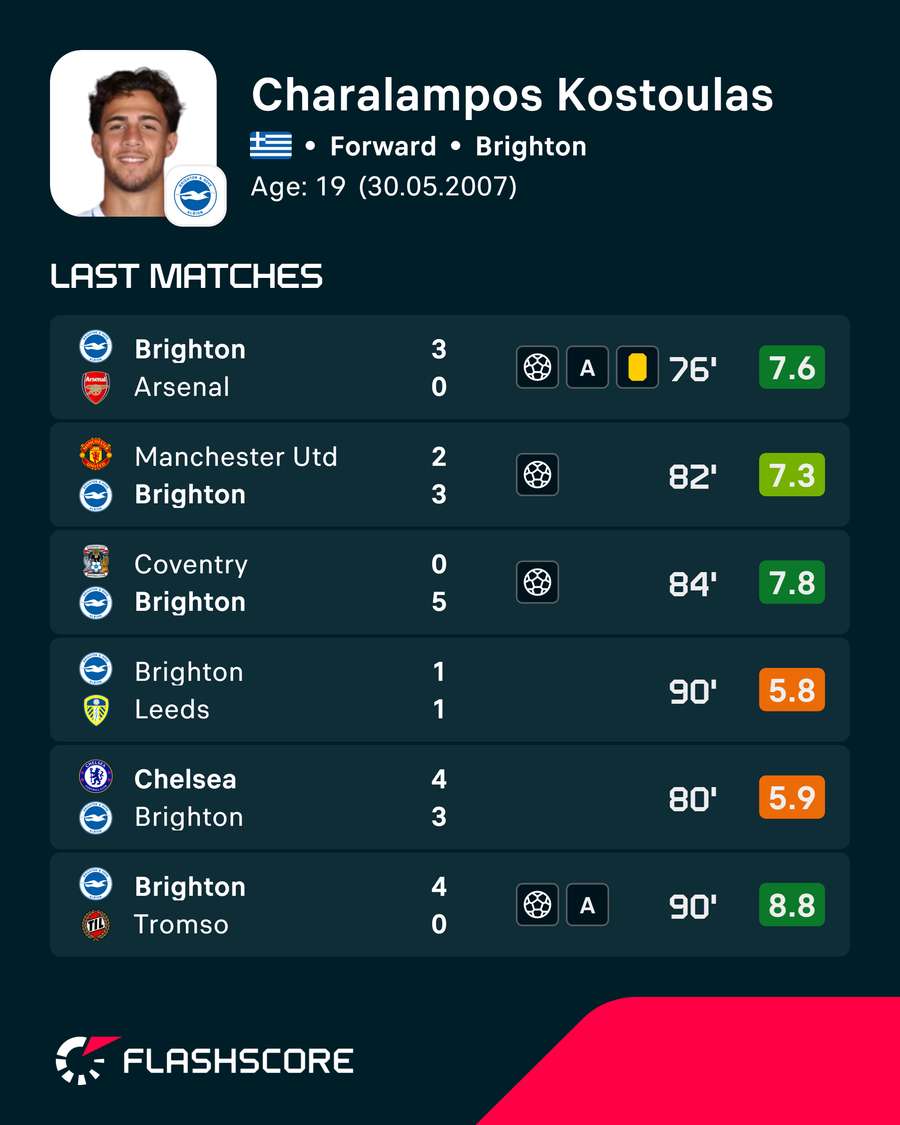This screenshot has height=1125, width=900.
Task: Click the Chelsea club crest
Action: click(x=95, y=778)
